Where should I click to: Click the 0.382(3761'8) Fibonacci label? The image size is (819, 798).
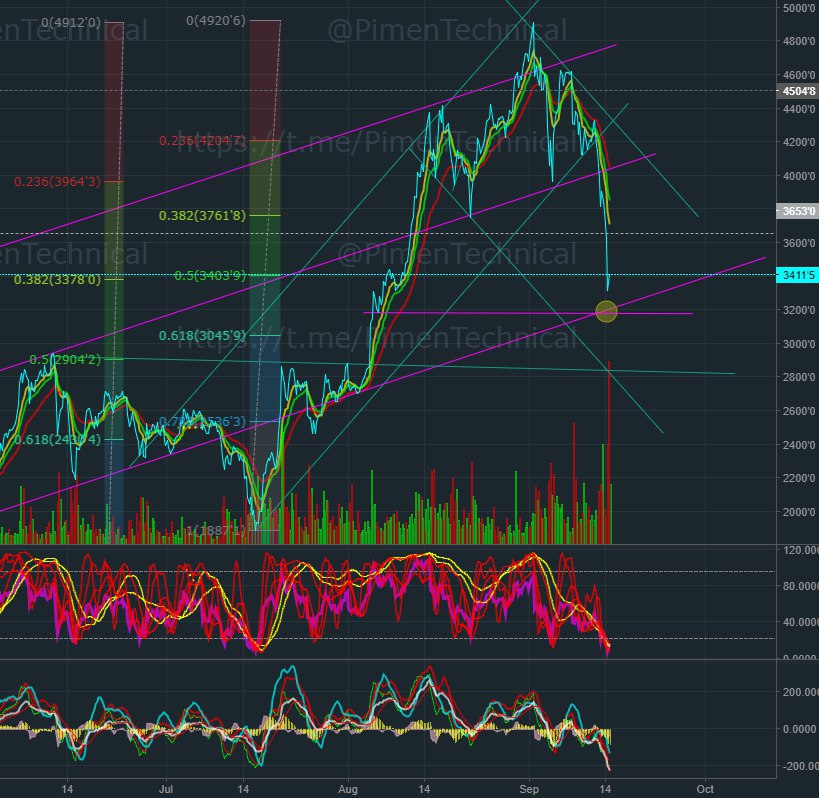coord(202,215)
